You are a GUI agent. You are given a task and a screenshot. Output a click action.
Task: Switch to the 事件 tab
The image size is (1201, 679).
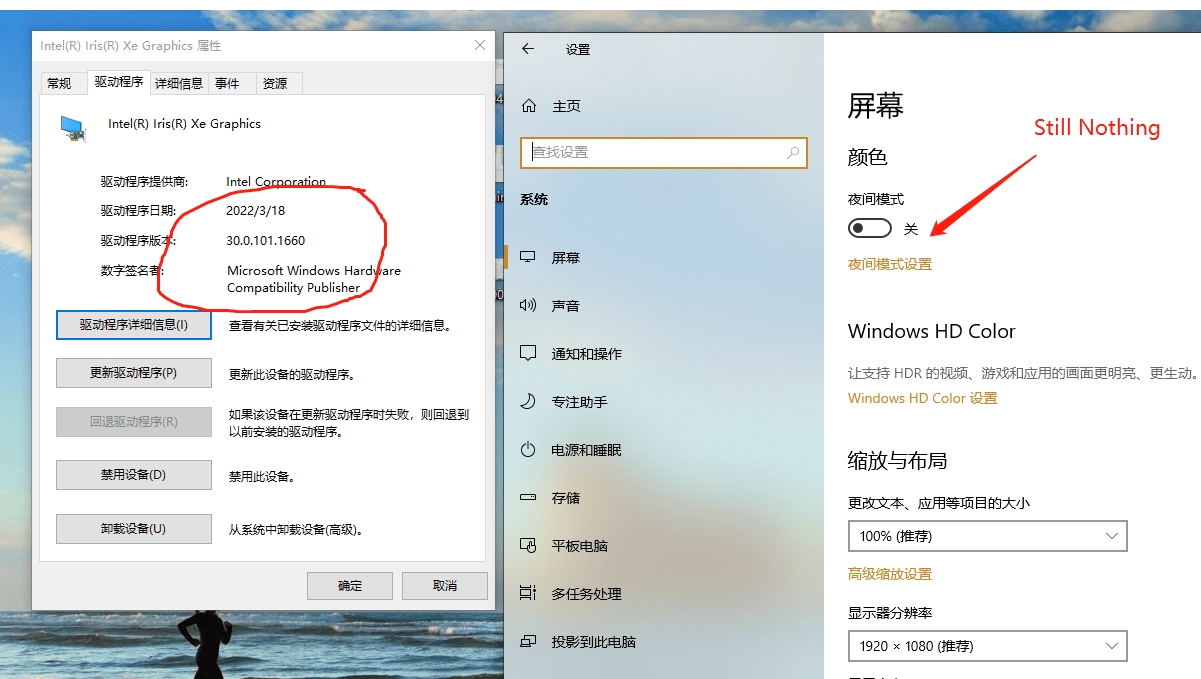(x=227, y=84)
